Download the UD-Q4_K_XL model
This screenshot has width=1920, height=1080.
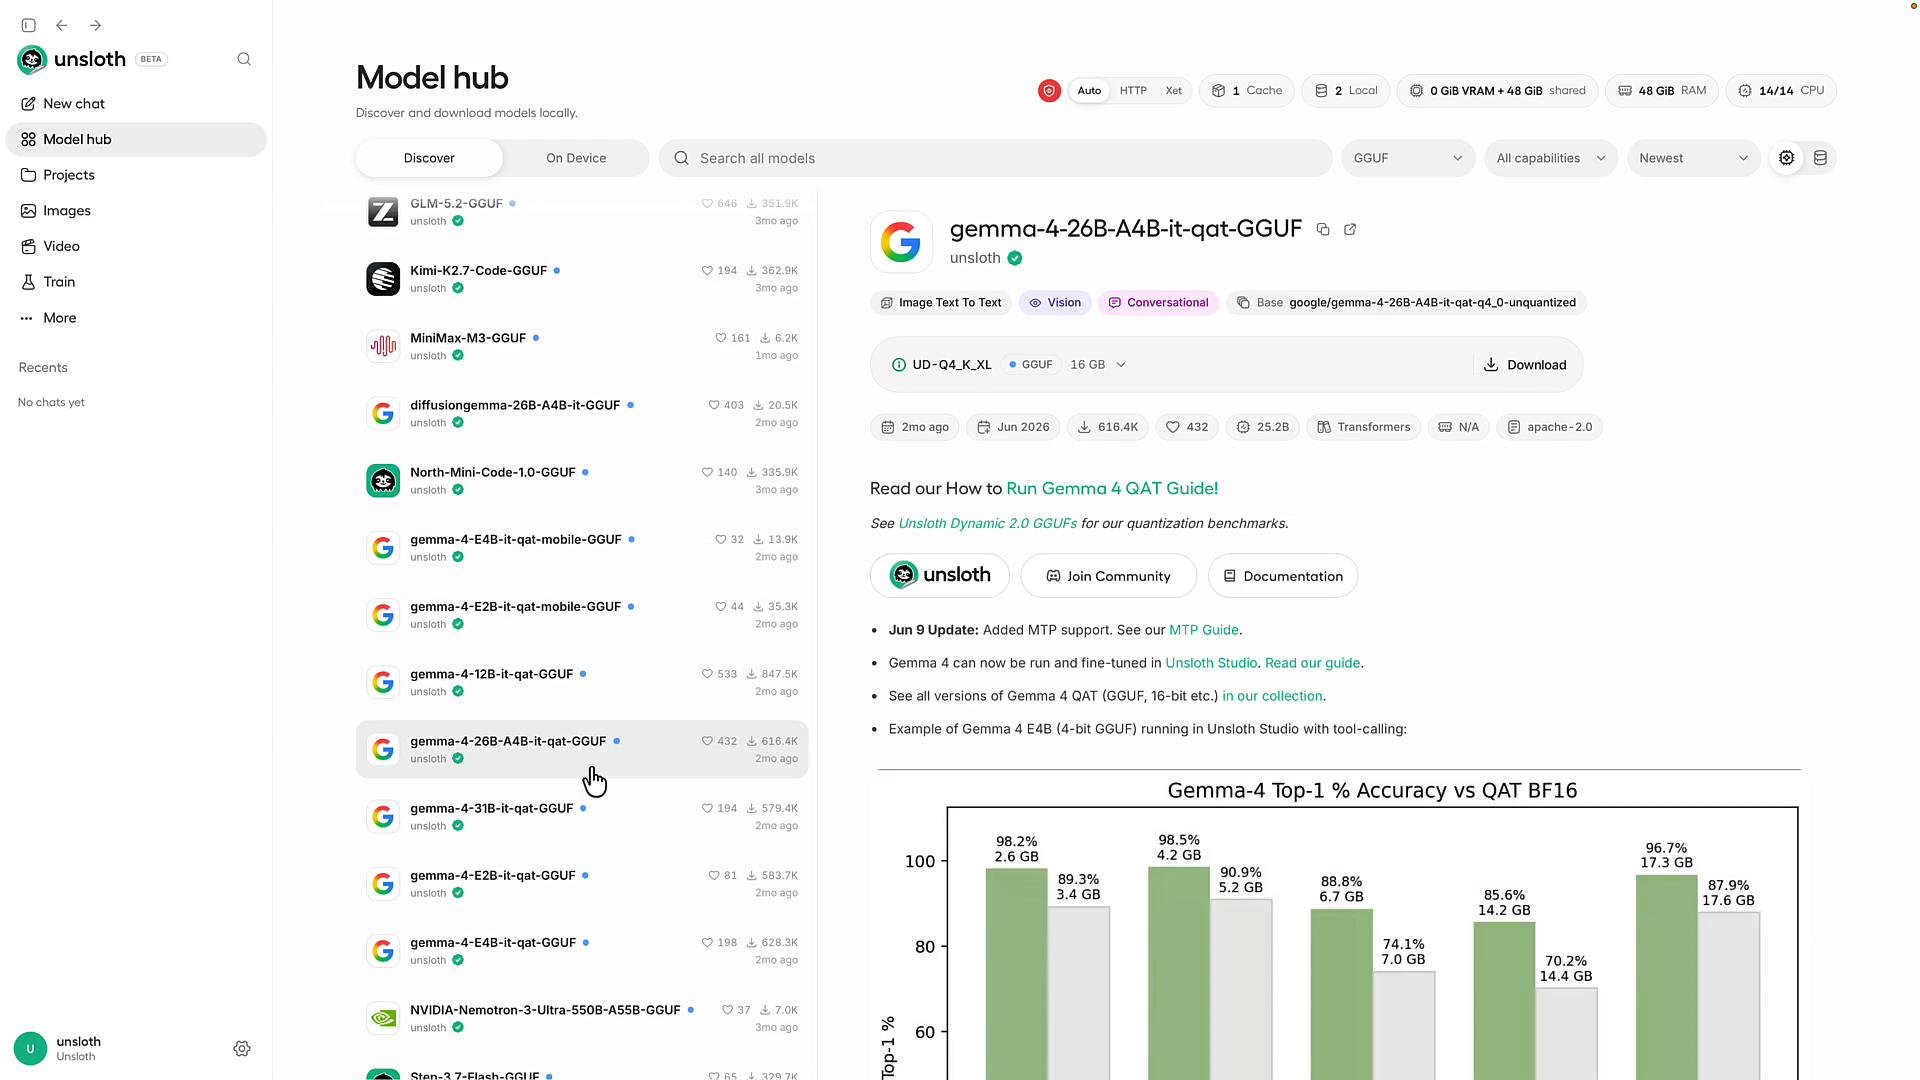(x=1525, y=365)
